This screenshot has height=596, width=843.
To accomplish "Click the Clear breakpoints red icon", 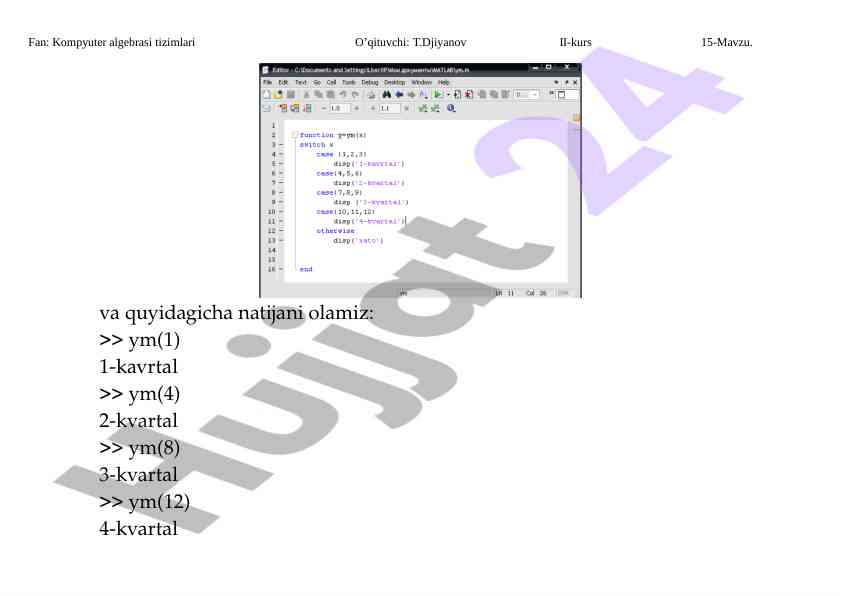I will click(x=469, y=94).
